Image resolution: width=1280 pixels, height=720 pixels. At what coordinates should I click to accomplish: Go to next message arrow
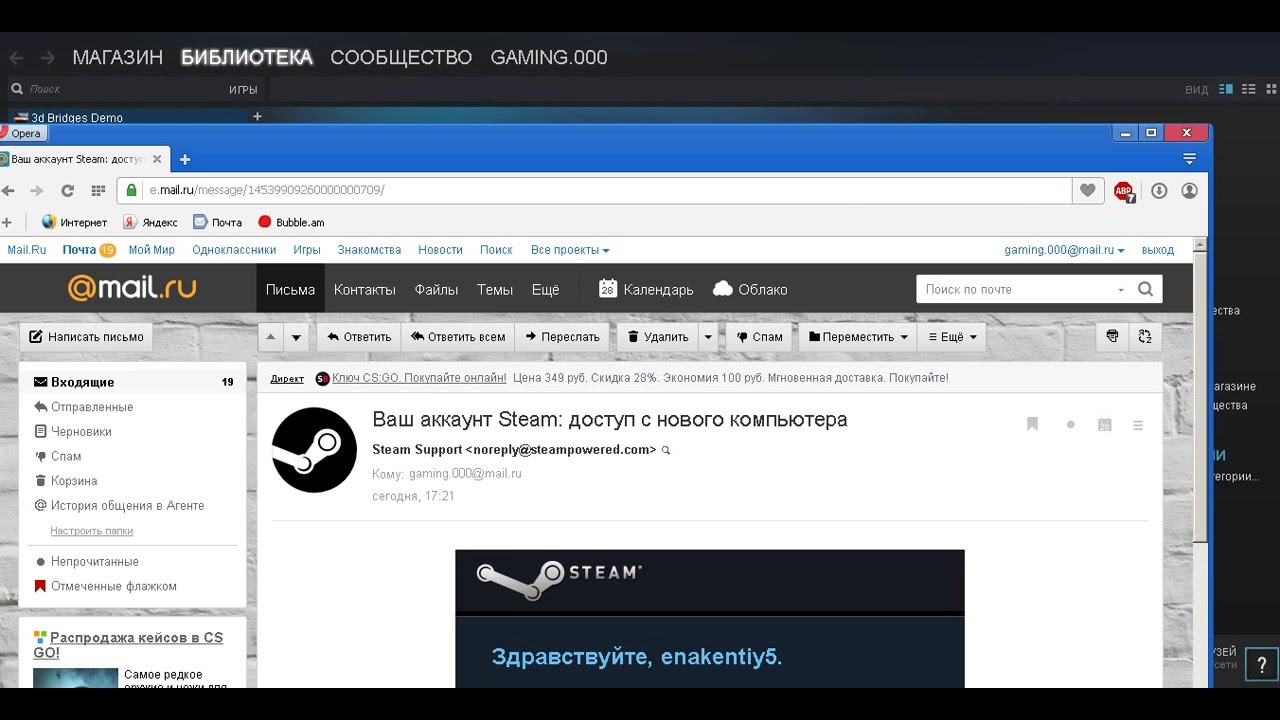tap(296, 337)
